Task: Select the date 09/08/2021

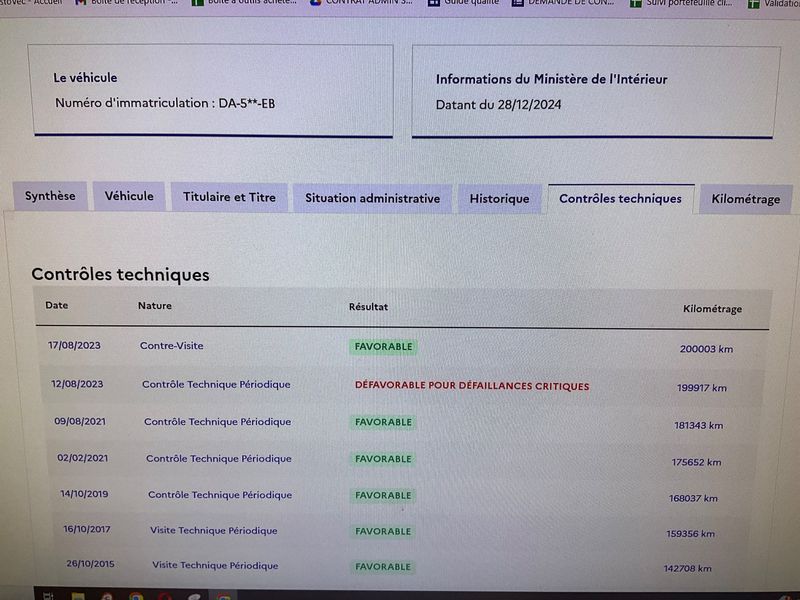Action: tap(80, 421)
